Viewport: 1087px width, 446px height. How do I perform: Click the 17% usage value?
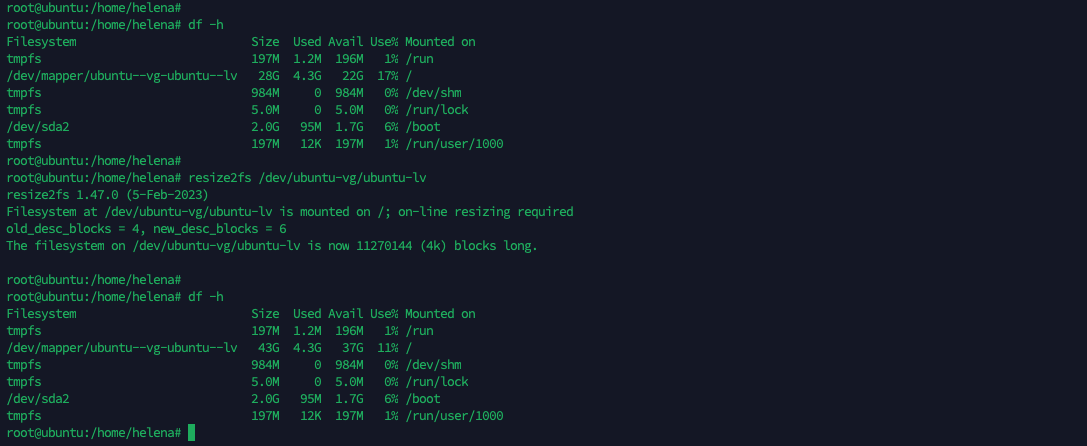[384, 76]
